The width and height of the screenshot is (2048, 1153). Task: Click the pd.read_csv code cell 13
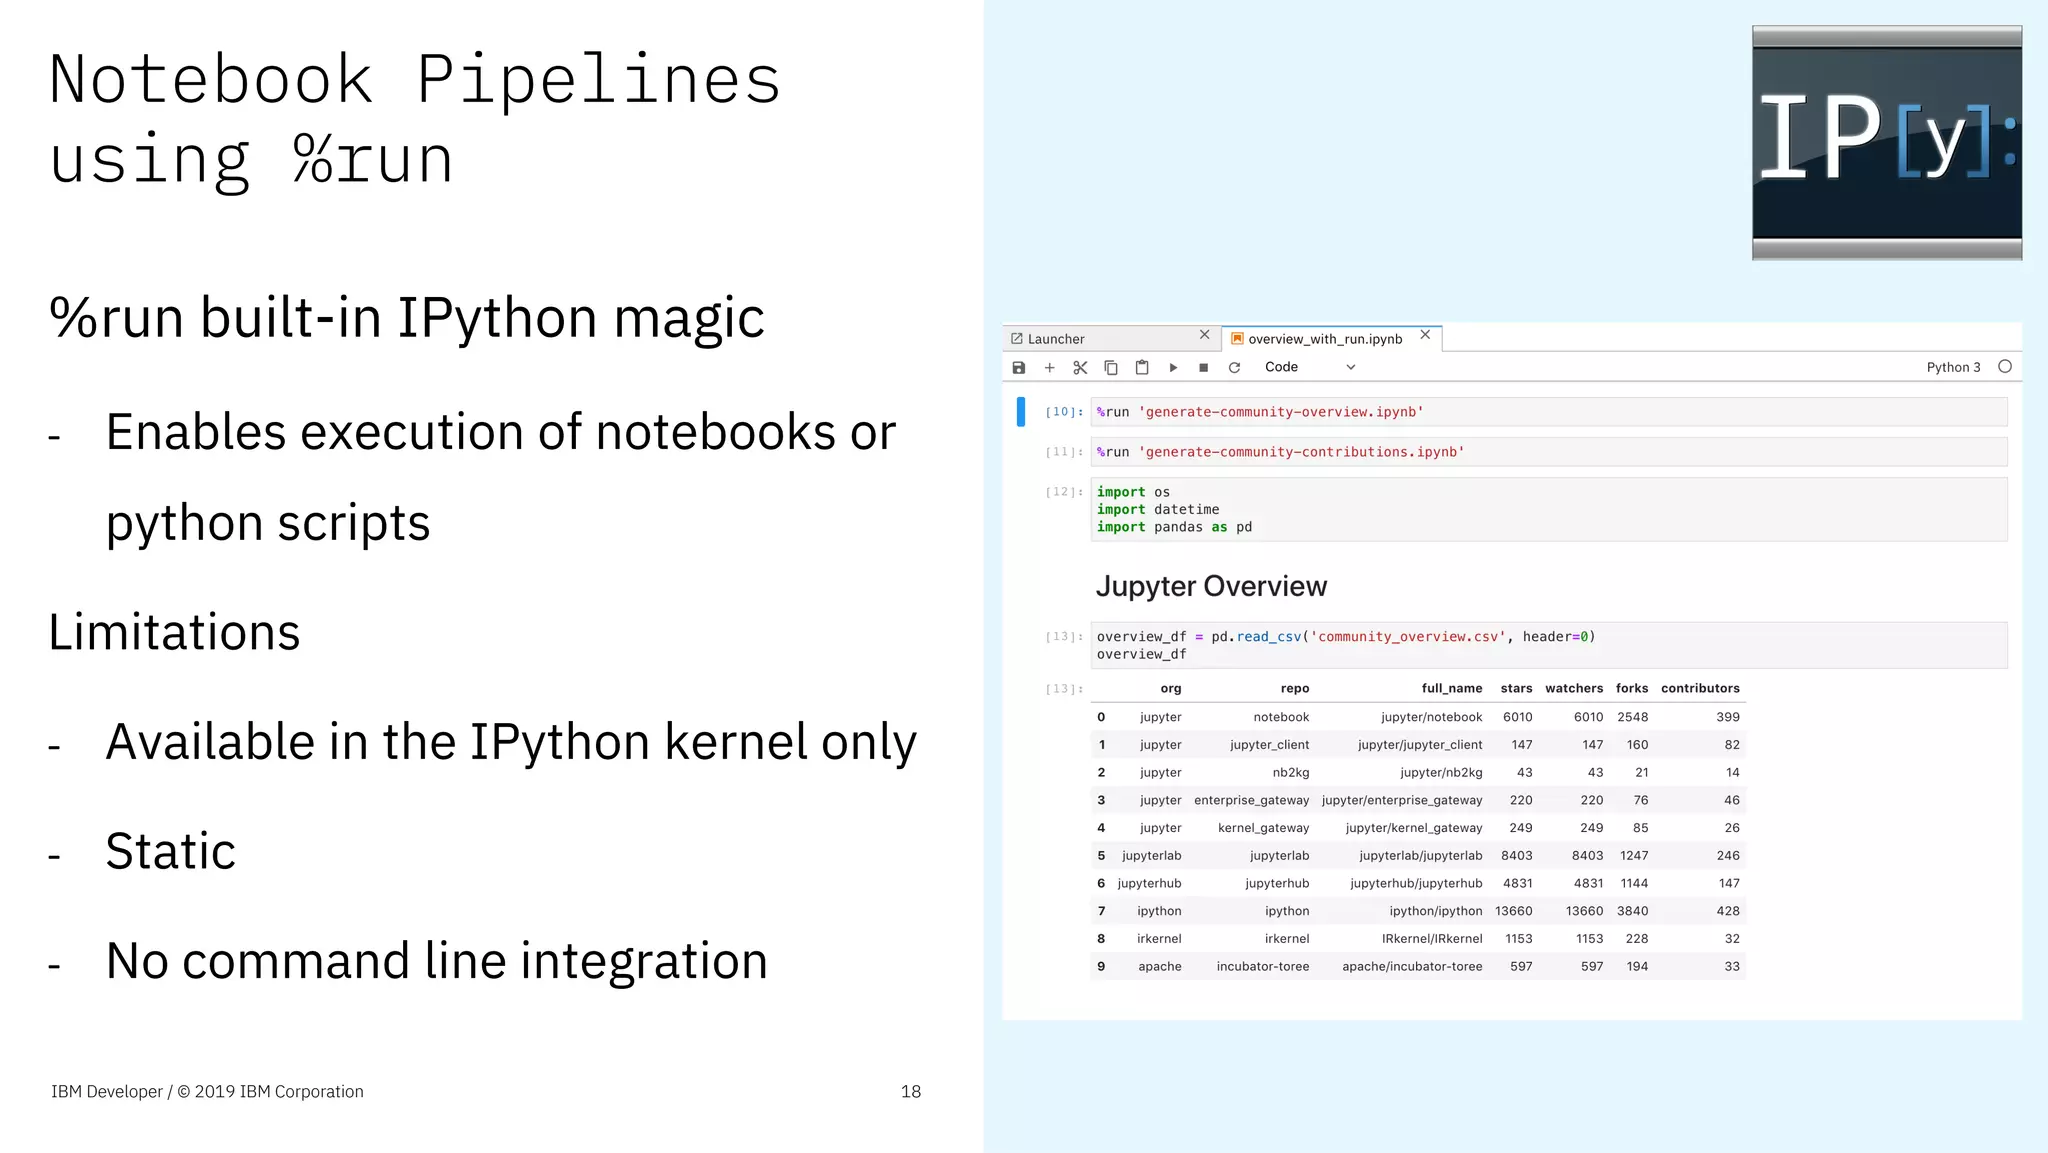pos(1549,645)
